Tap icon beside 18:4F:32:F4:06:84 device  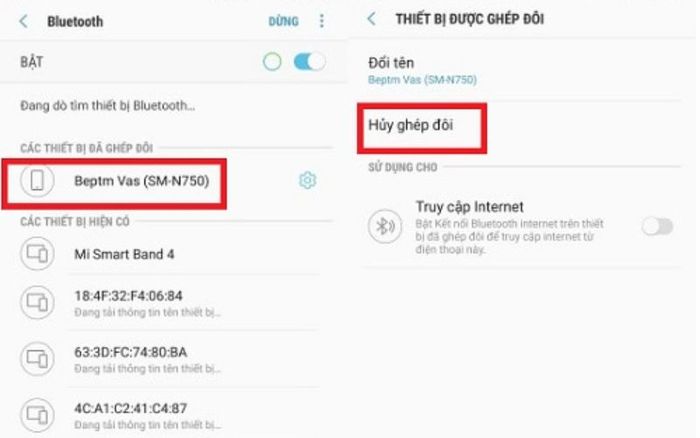(37, 302)
